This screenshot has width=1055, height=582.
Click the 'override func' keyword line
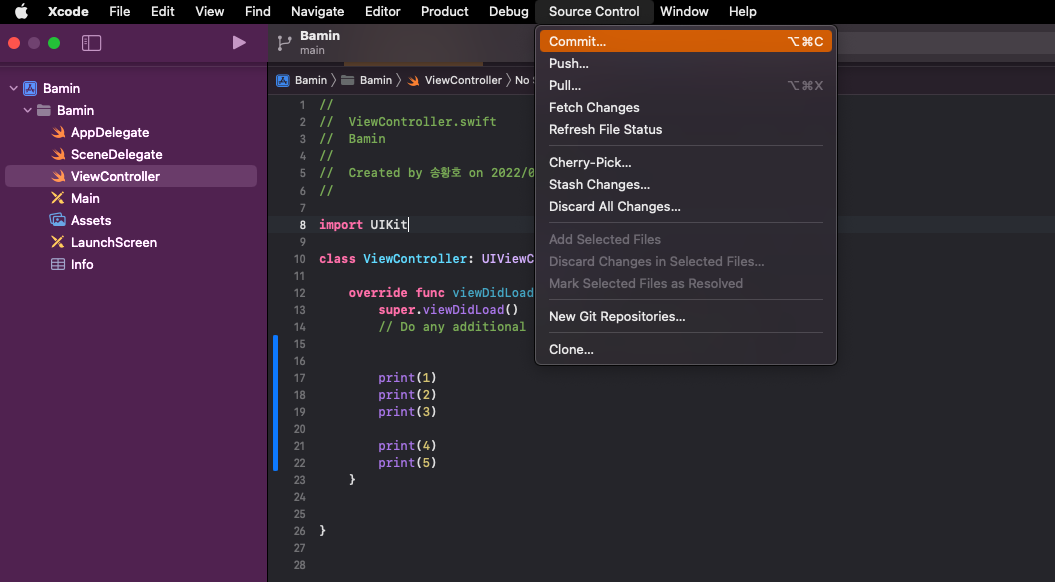coord(441,293)
